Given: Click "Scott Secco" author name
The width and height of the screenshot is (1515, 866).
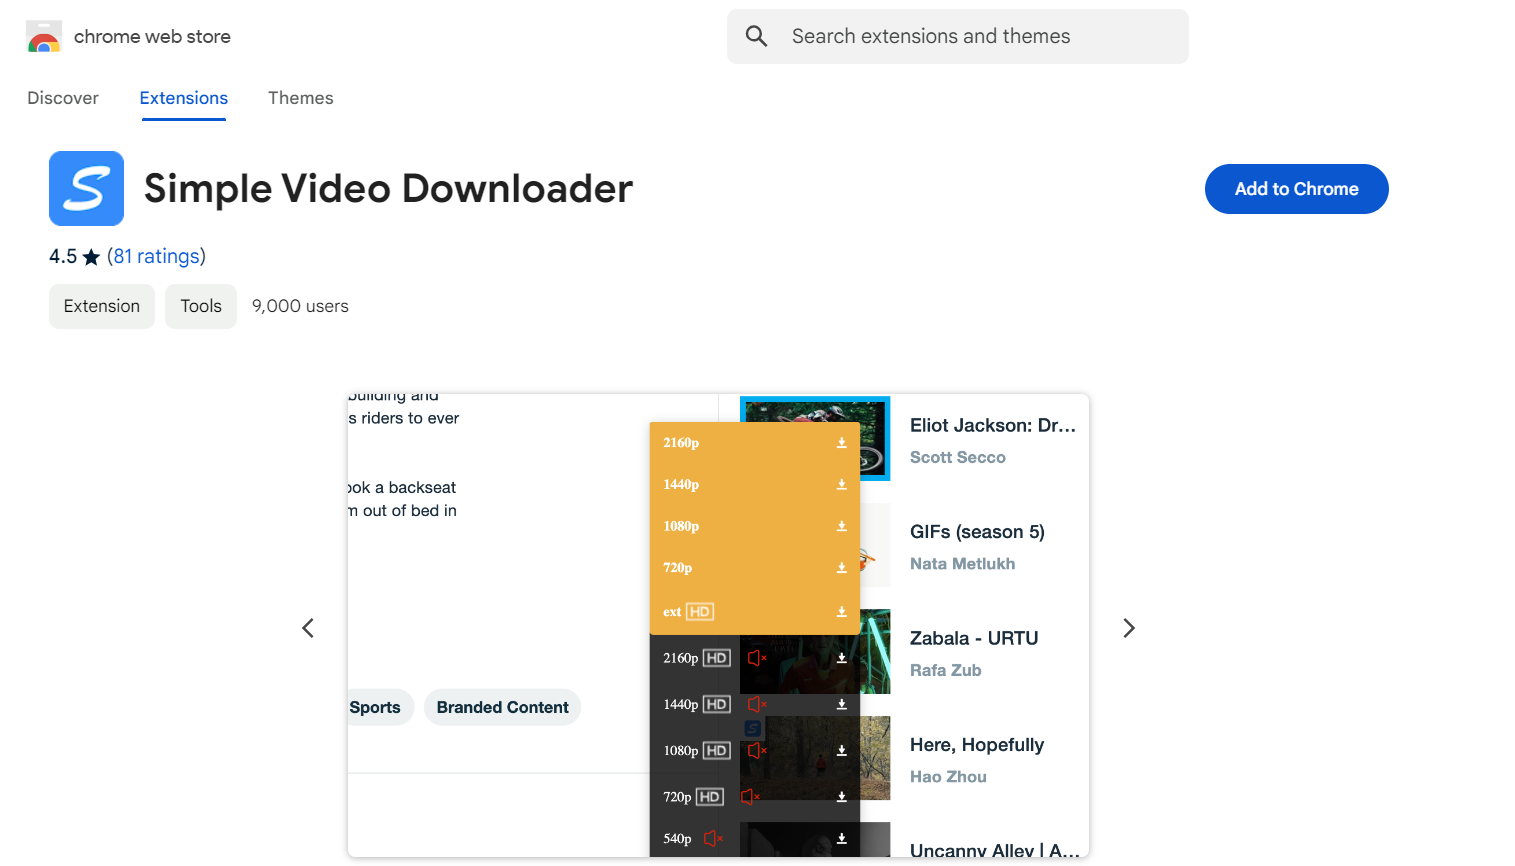Looking at the screenshot, I should (958, 457).
